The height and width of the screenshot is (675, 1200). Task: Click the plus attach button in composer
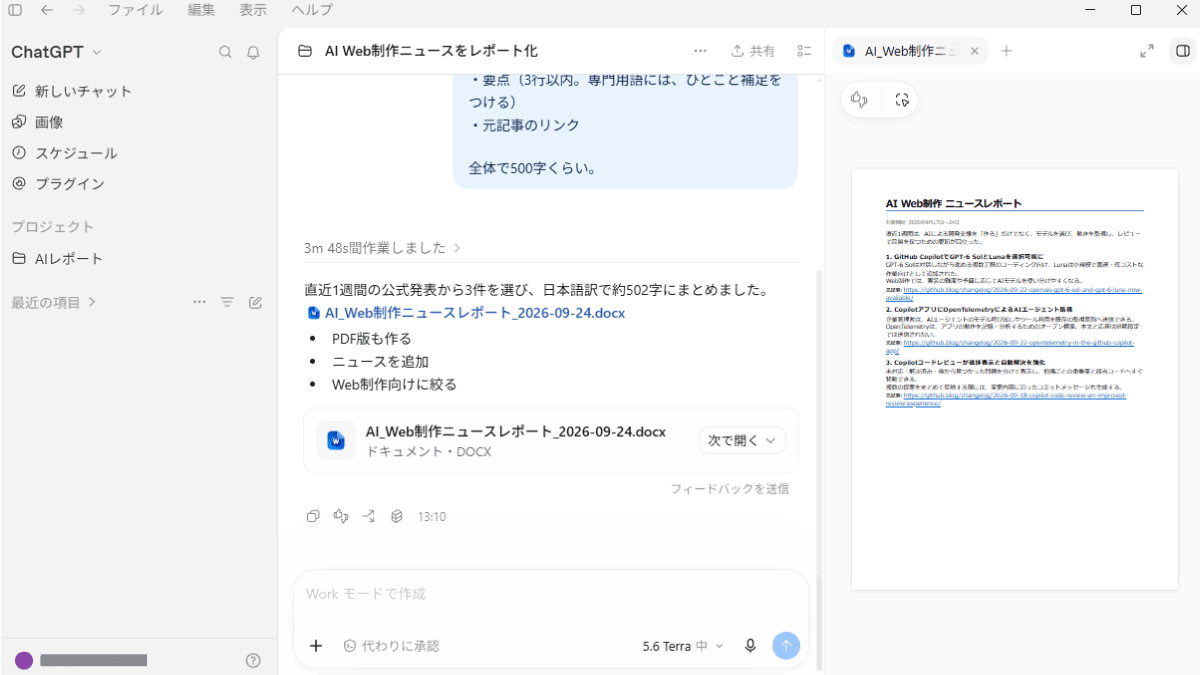(x=316, y=646)
